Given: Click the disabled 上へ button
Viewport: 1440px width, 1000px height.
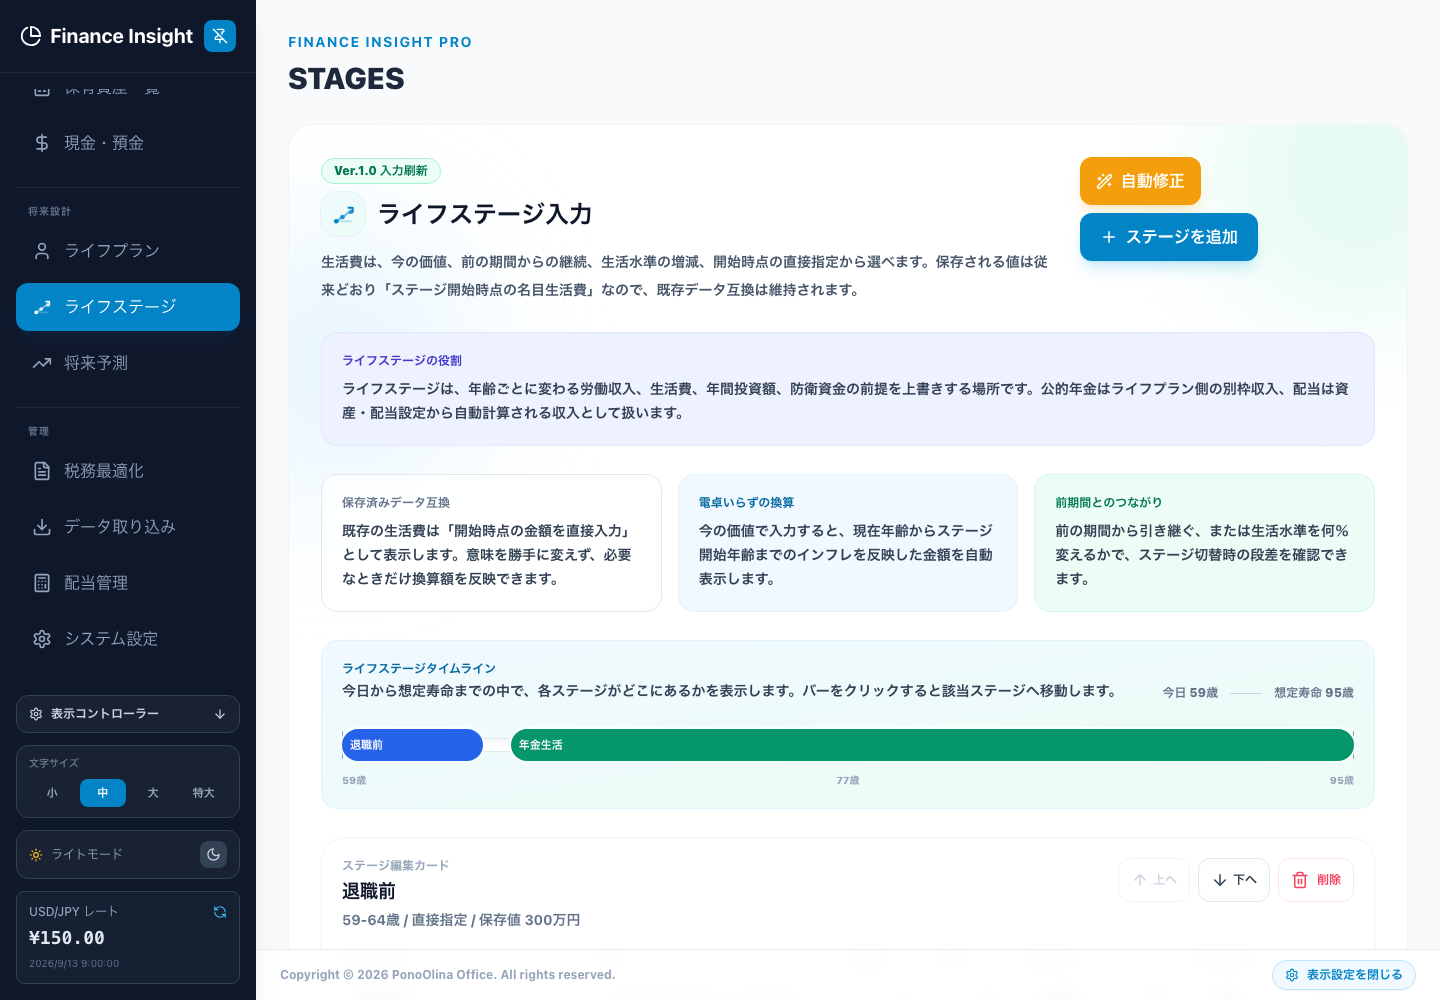Looking at the screenshot, I should tap(1154, 880).
